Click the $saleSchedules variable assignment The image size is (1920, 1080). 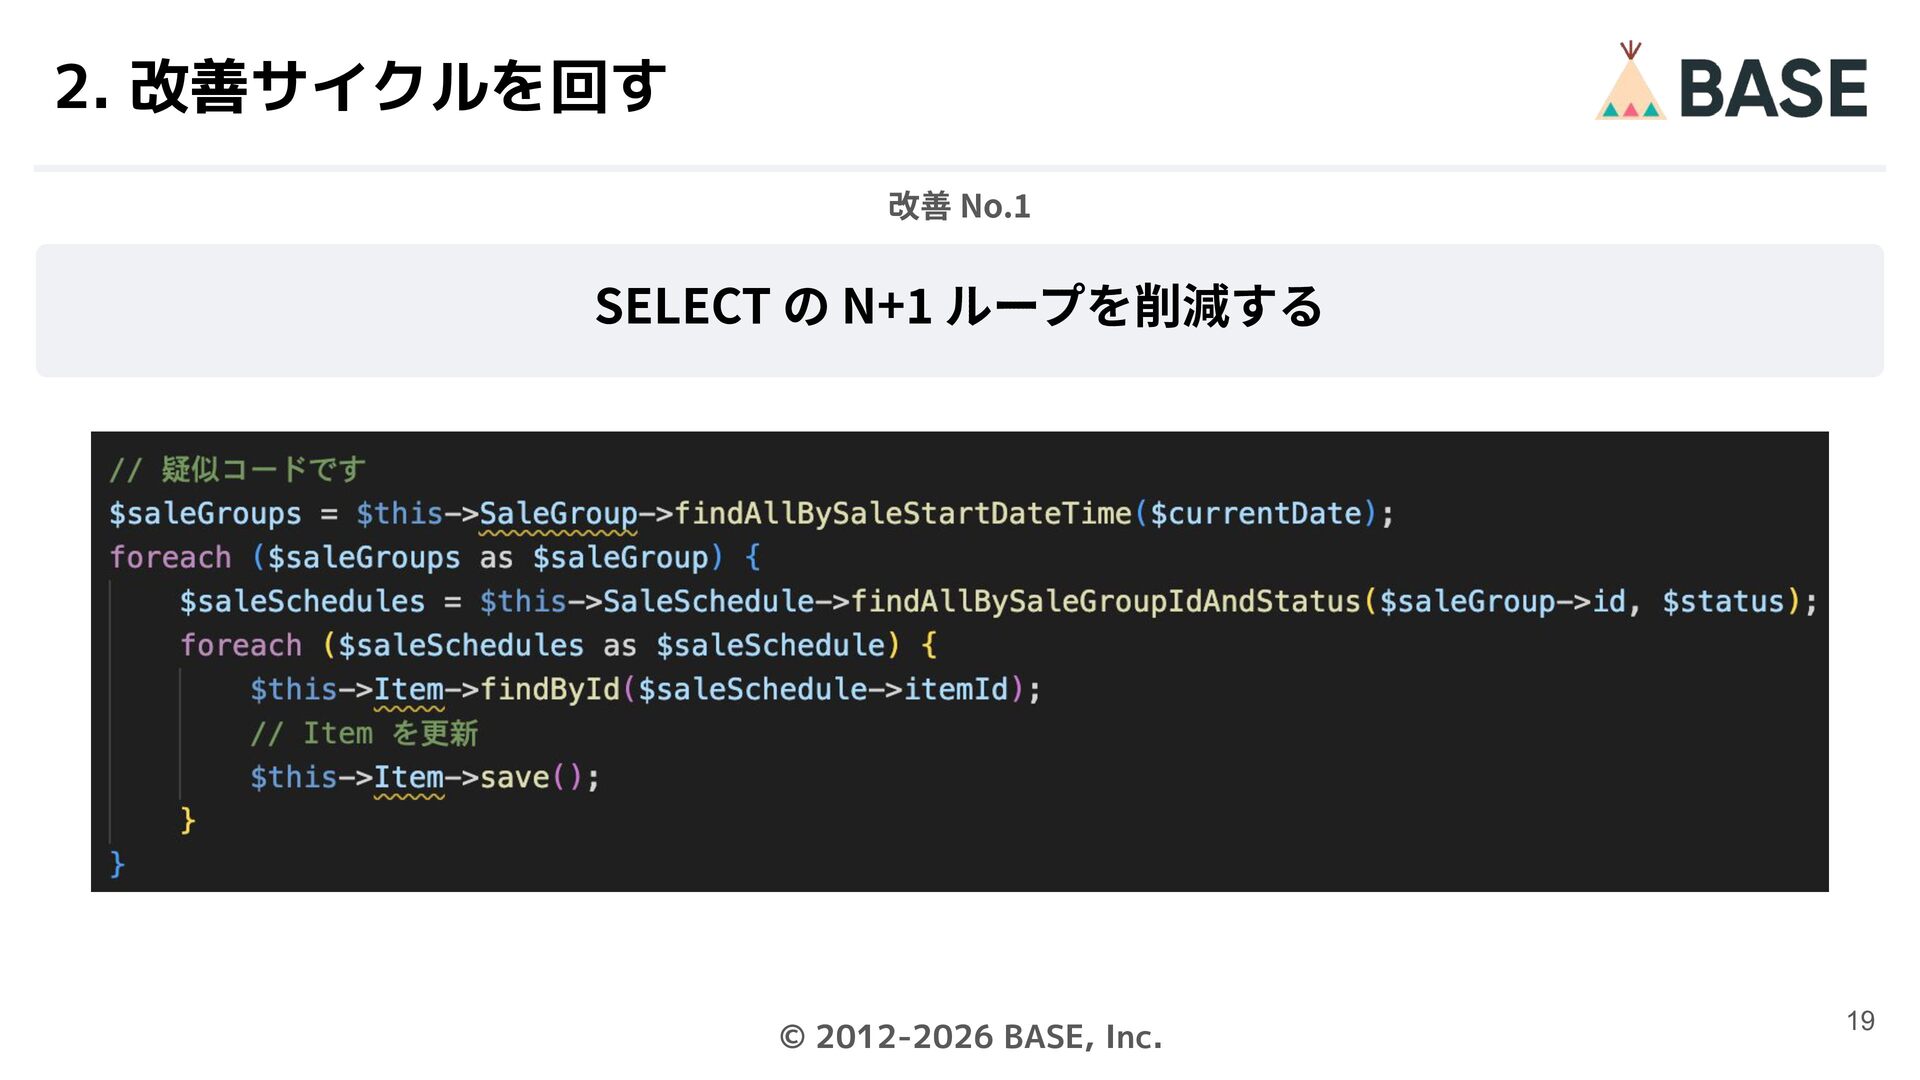click(x=302, y=602)
